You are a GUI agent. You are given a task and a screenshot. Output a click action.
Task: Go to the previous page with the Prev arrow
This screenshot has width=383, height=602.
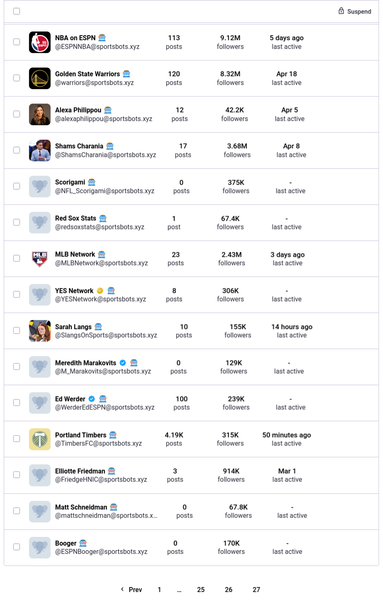tap(131, 589)
